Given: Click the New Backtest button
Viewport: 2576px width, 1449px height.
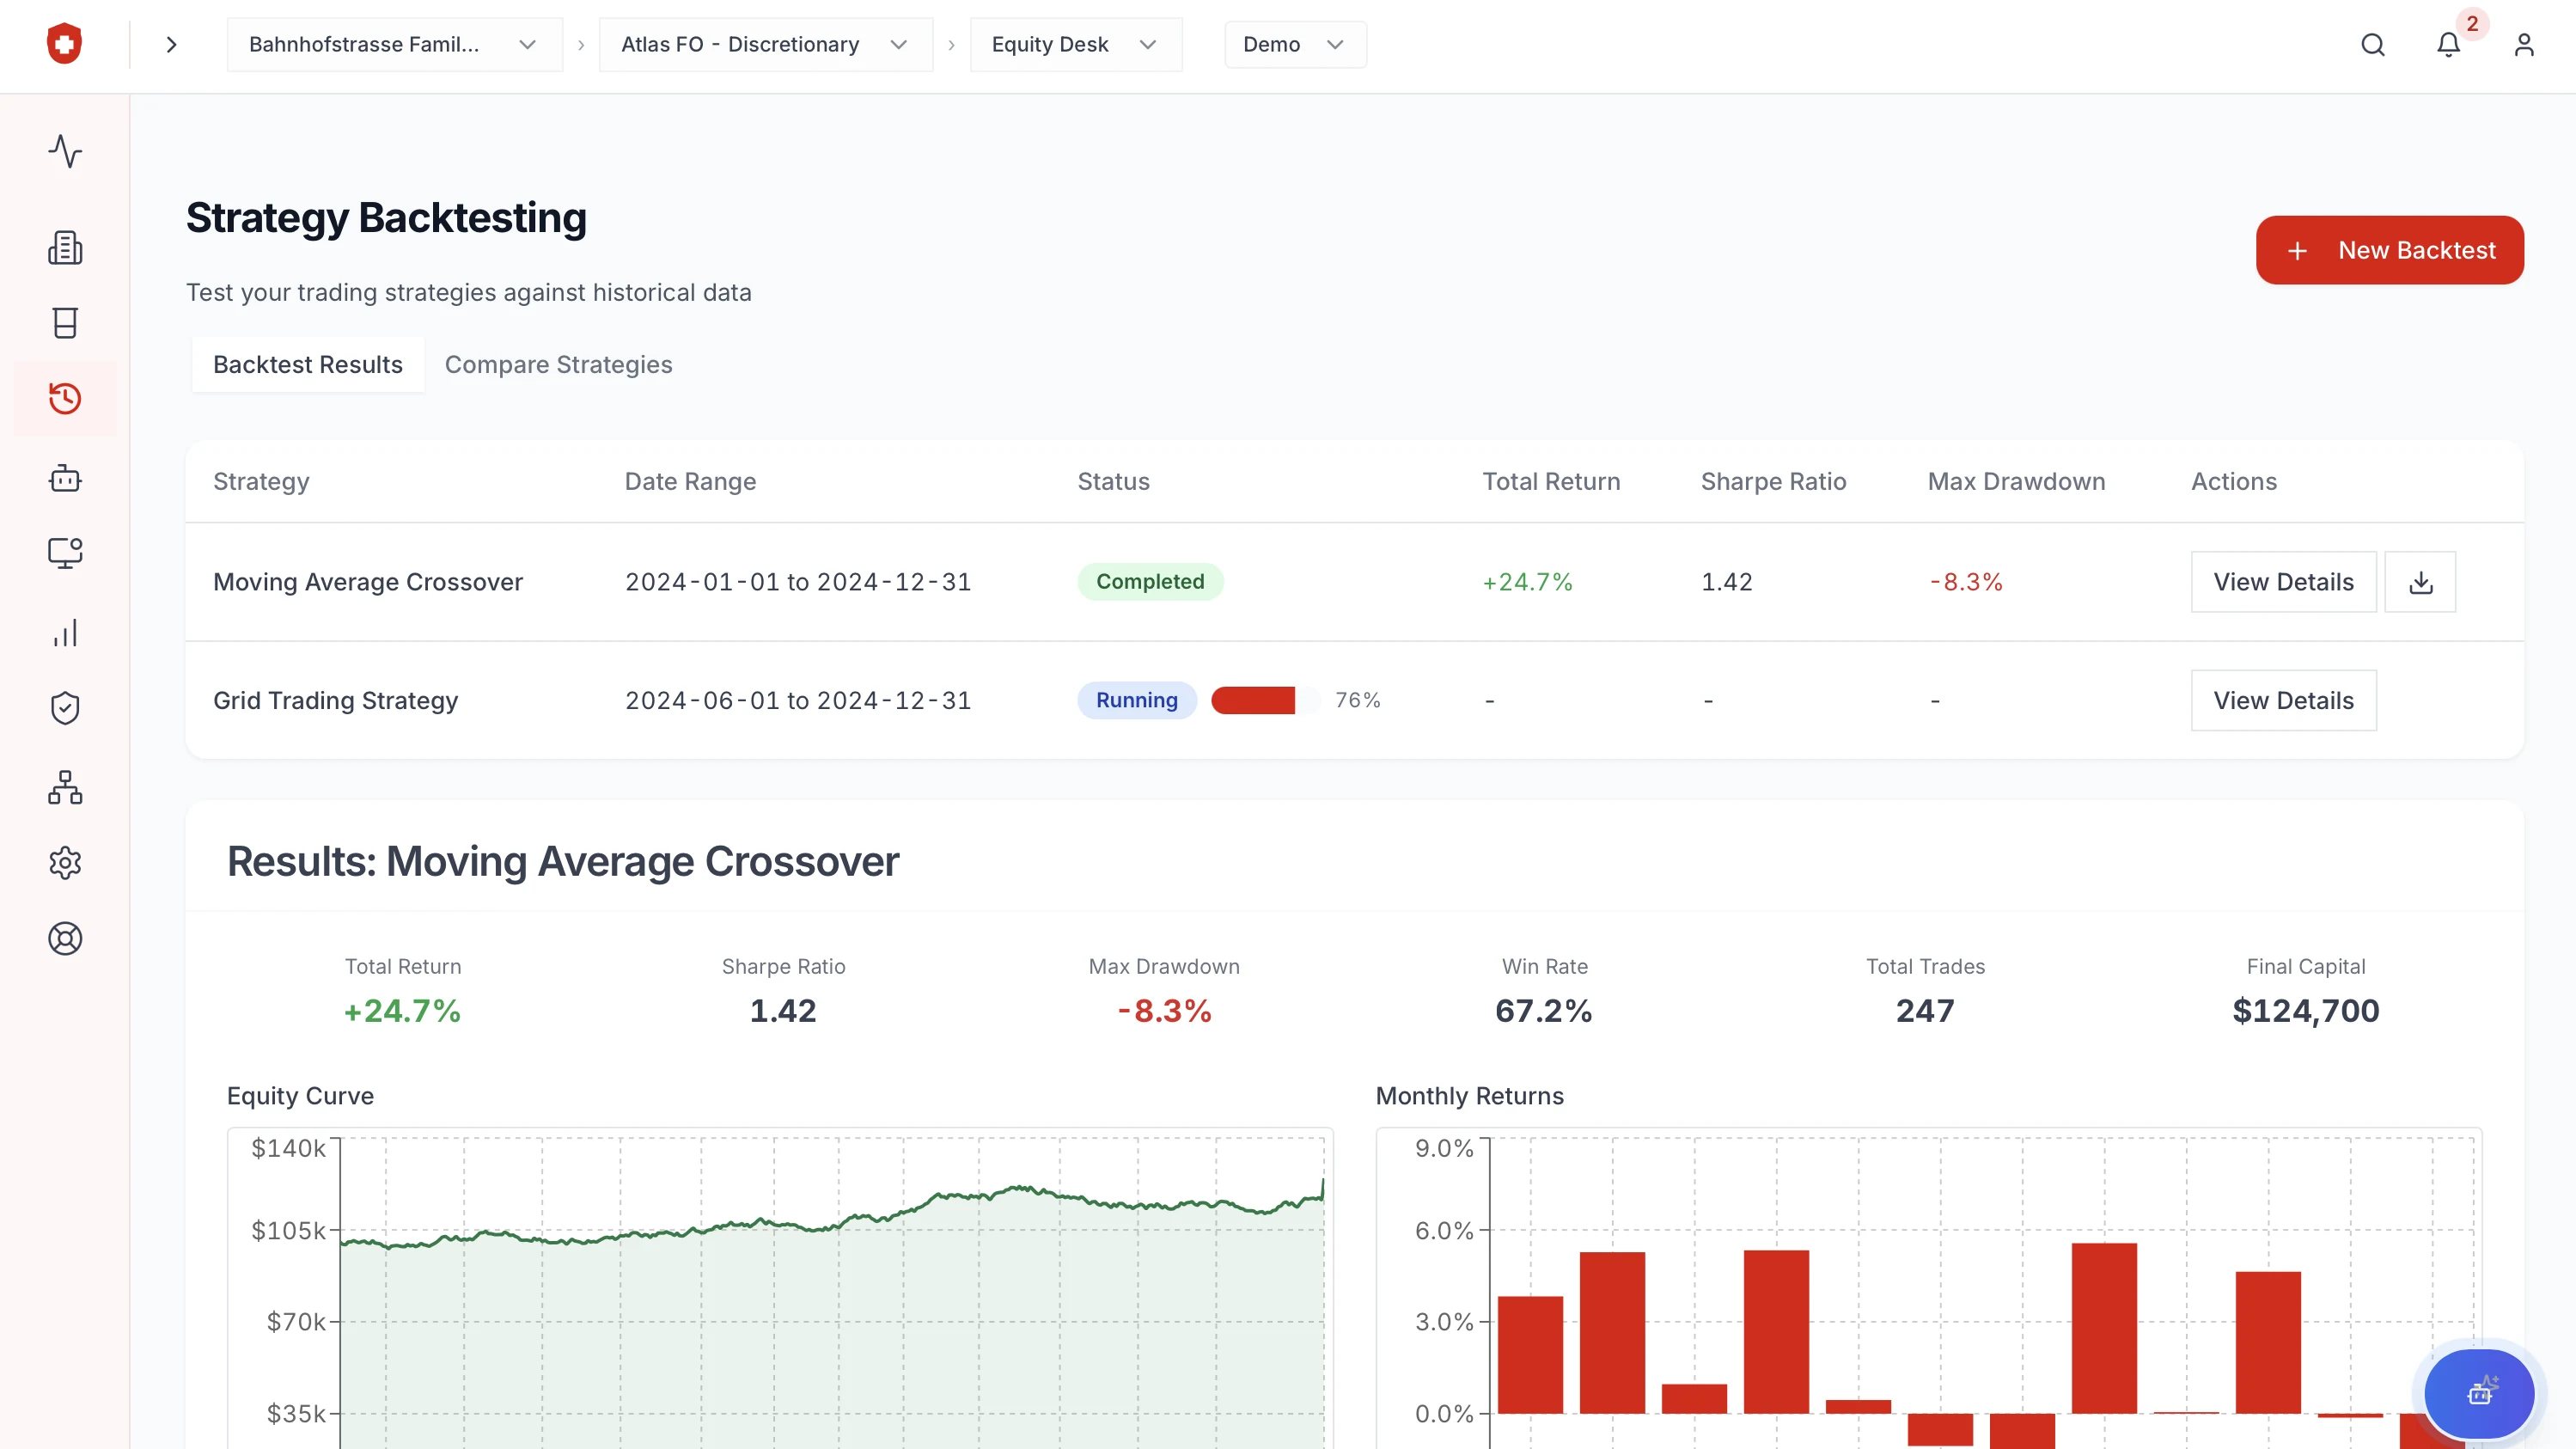Looking at the screenshot, I should [x=2389, y=250].
